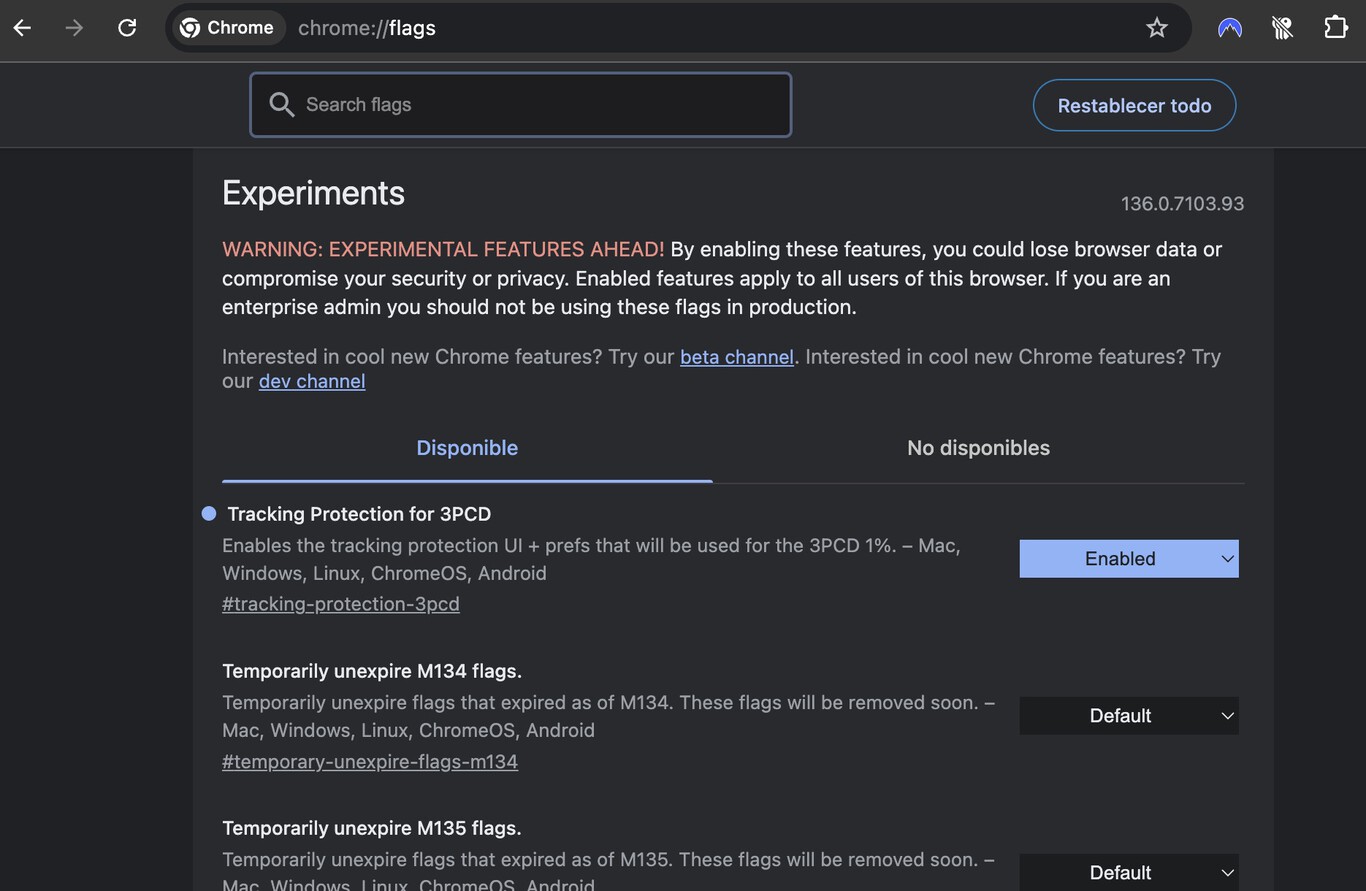Click the #temporary-unexpire-flags-m134 anchor link
This screenshot has width=1366, height=891.
(x=370, y=762)
